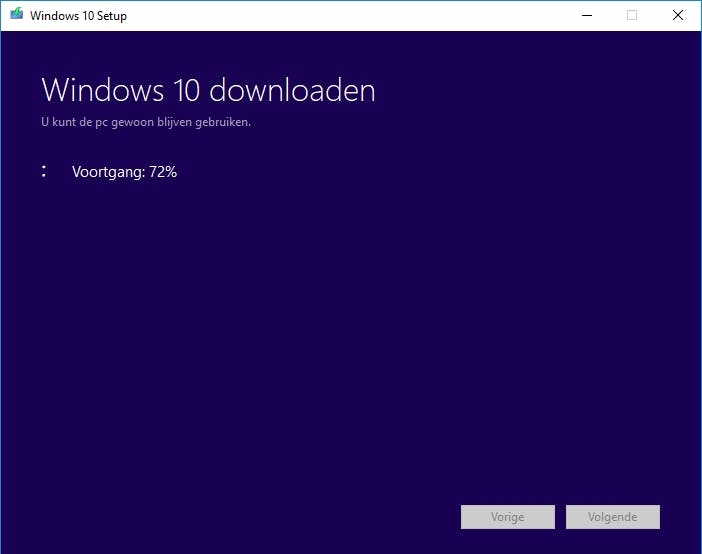Click the number 10 in the heading
The image size is (702, 554).
coord(186,90)
